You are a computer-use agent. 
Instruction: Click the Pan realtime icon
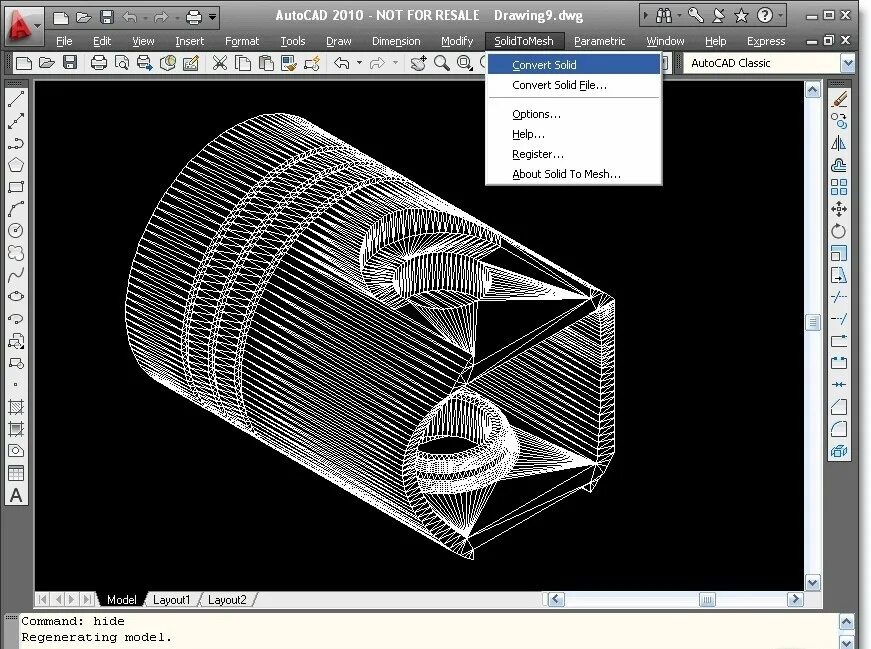(x=418, y=63)
